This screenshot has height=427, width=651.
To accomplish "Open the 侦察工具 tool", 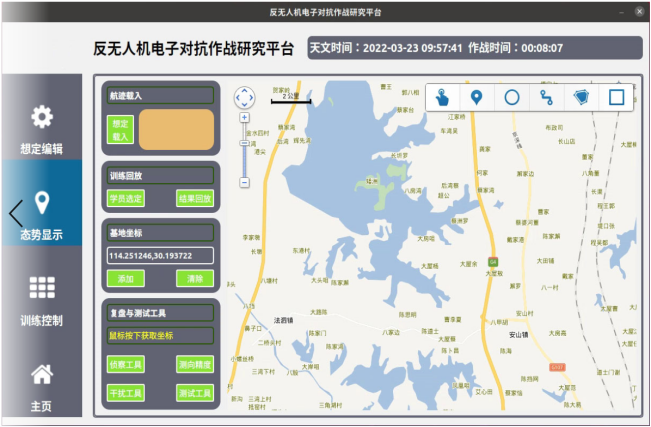I will click(x=126, y=365).
